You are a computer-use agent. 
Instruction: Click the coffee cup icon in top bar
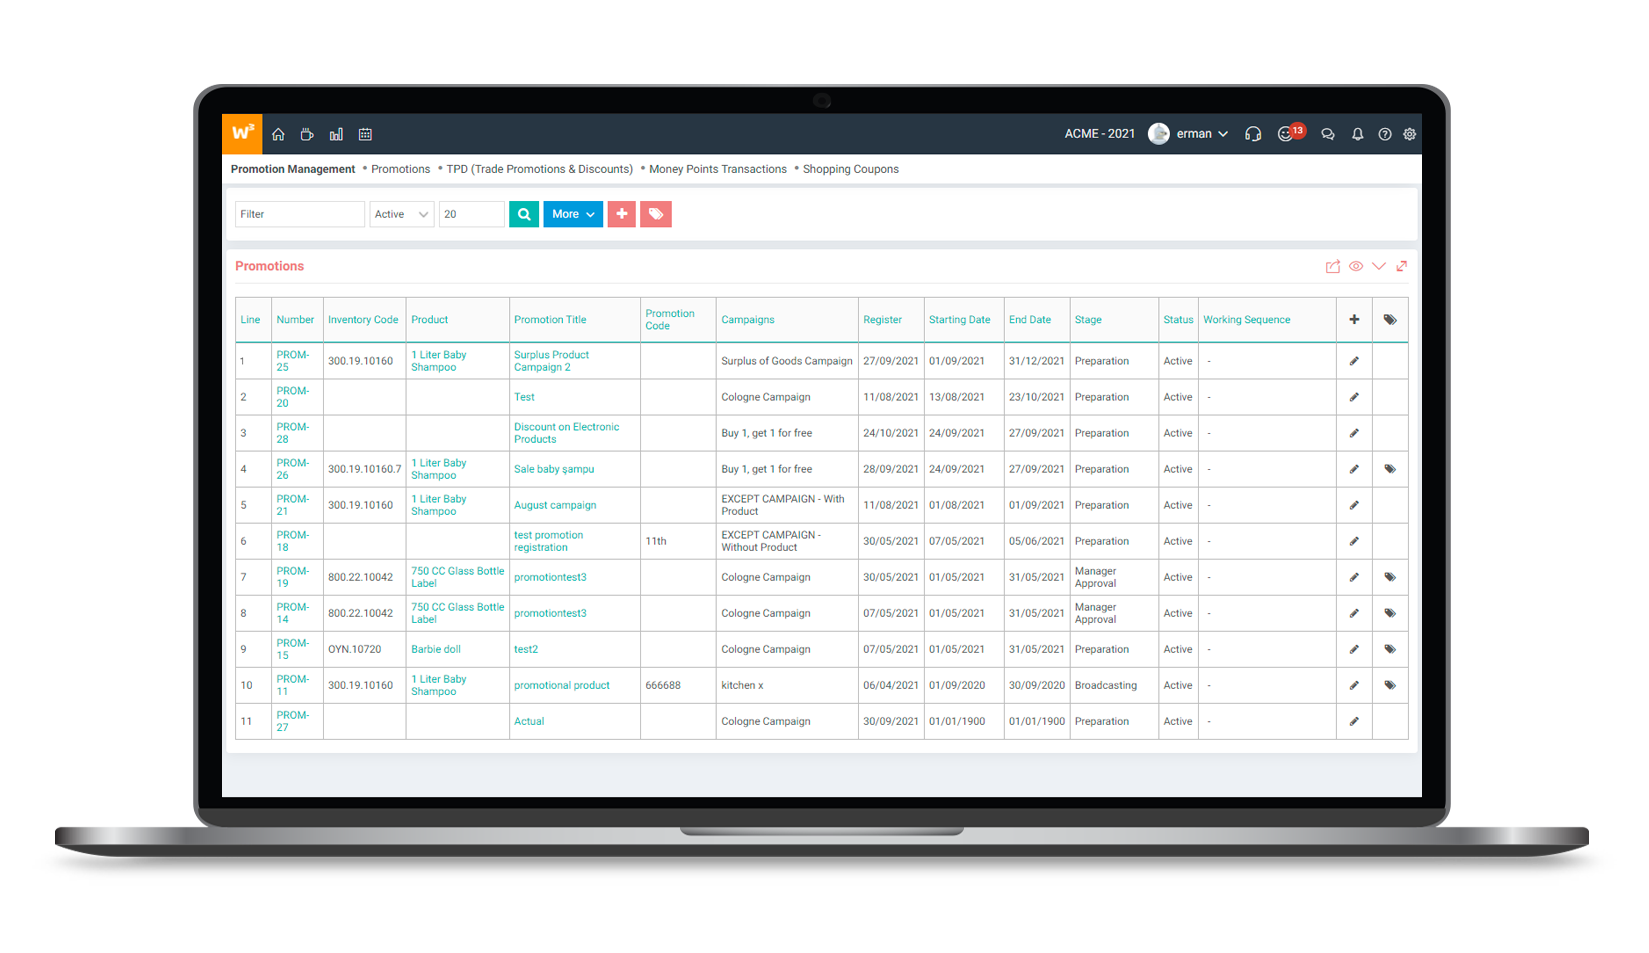pos(307,134)
